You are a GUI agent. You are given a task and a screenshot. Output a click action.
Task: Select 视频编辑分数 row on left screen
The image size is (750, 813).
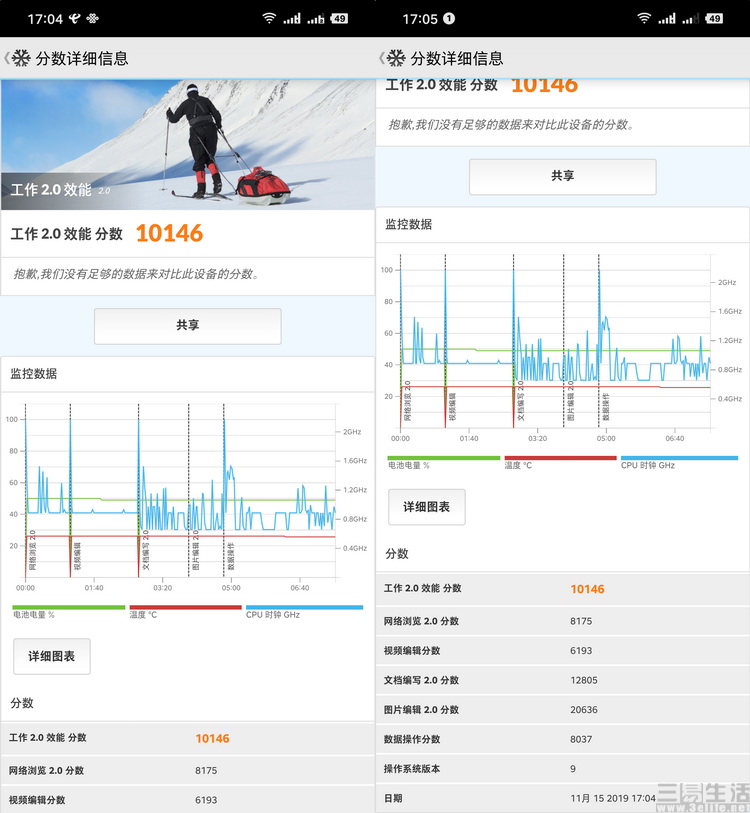pyautogui.click(x=188, y=800)
